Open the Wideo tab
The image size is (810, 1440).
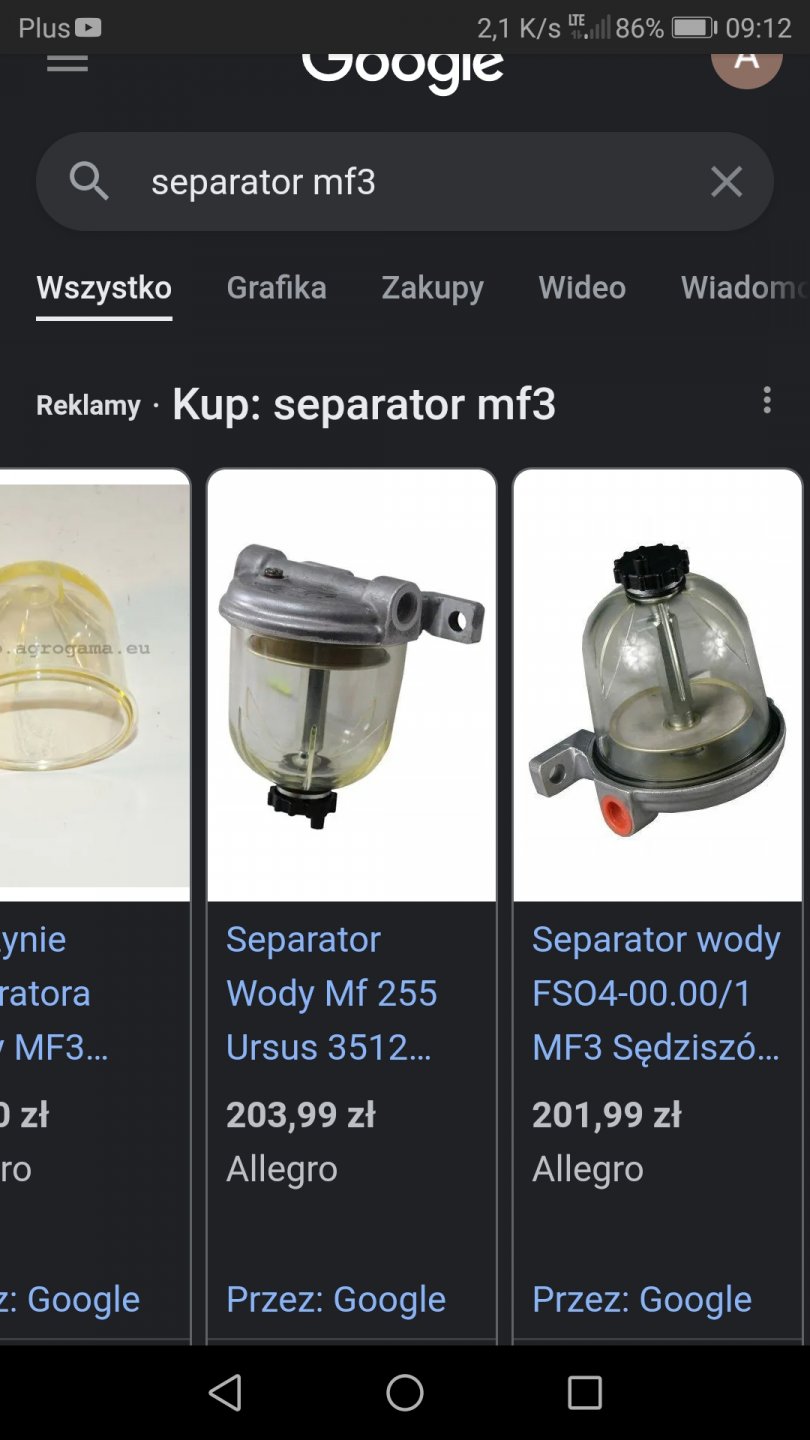(582, 288)
